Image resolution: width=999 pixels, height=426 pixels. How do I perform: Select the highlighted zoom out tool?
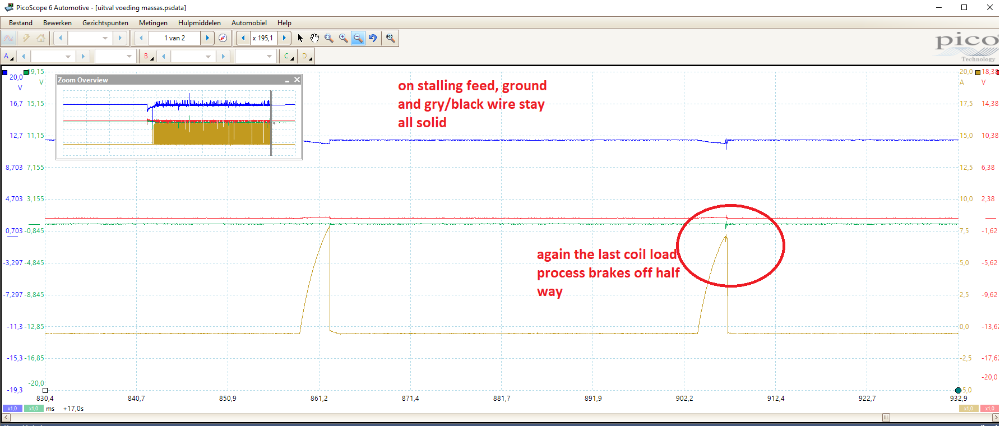click(x=357, y=38)
